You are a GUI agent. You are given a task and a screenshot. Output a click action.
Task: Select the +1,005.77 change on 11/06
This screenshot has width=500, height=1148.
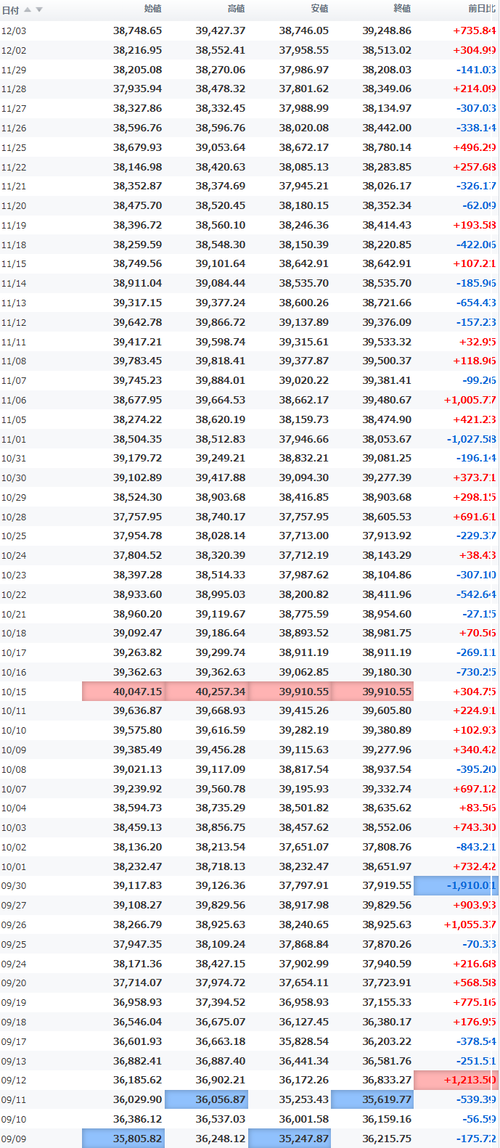pos(470,399)
